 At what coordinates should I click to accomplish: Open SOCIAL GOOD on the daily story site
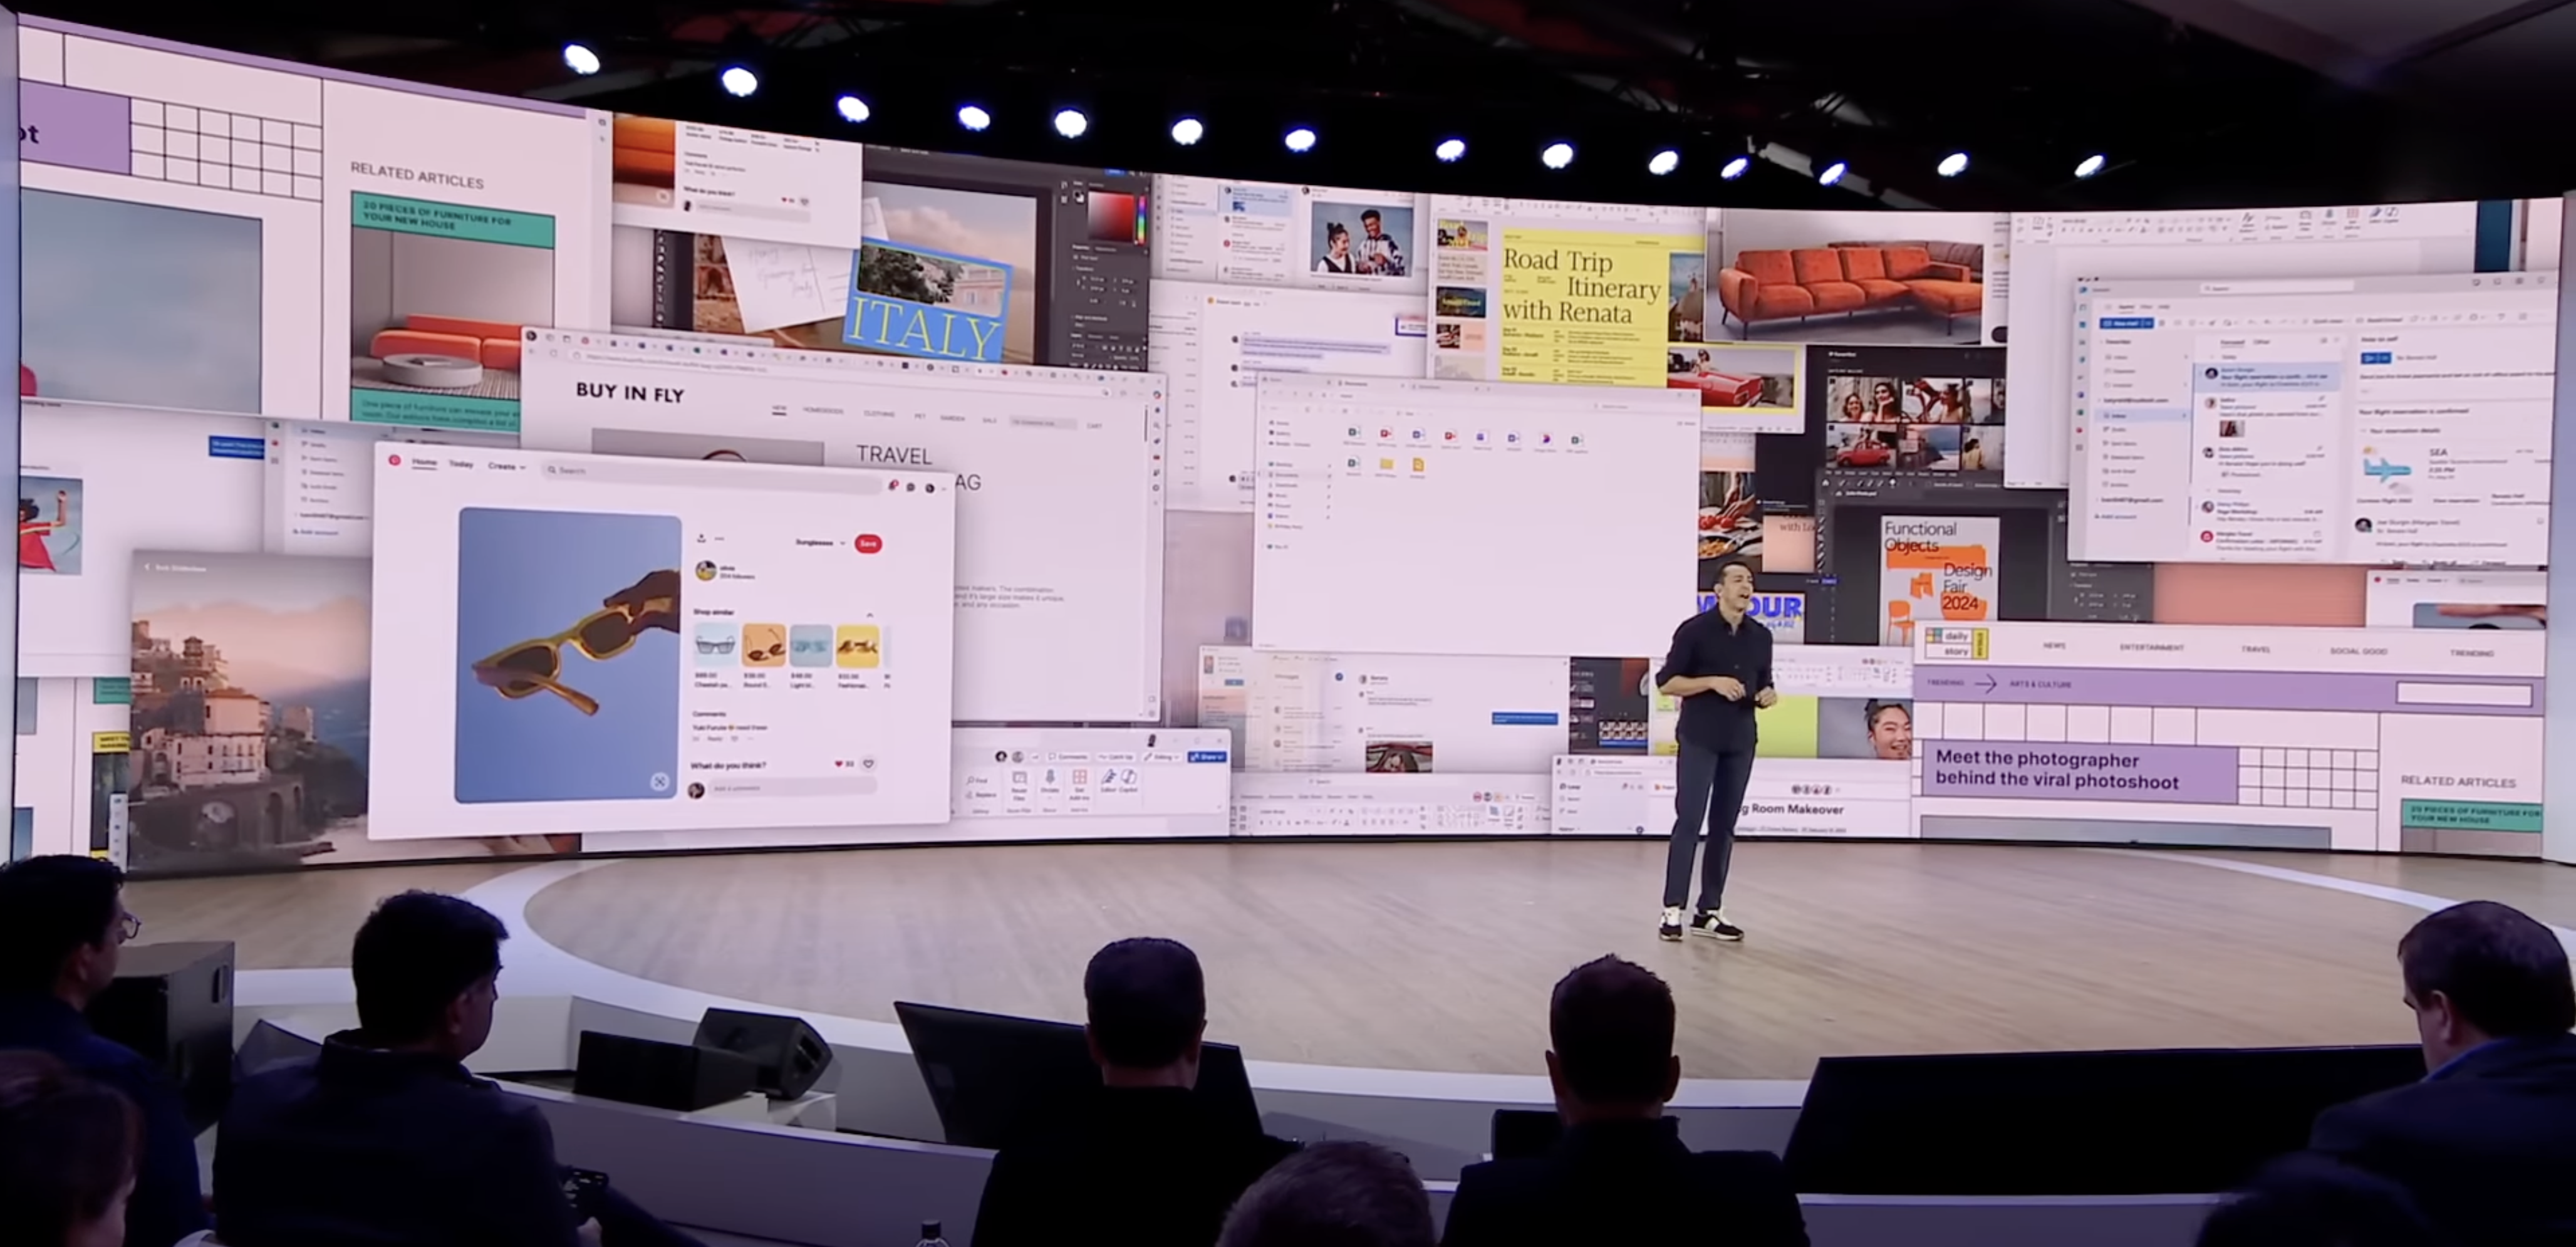[x=2358, y=651]
